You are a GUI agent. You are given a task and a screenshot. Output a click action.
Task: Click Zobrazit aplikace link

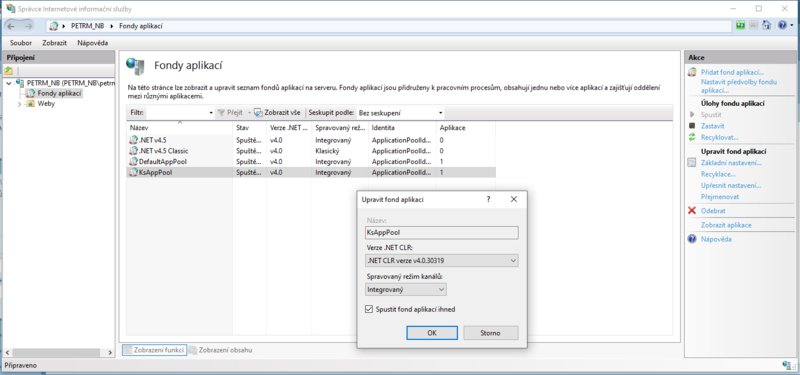726,225
